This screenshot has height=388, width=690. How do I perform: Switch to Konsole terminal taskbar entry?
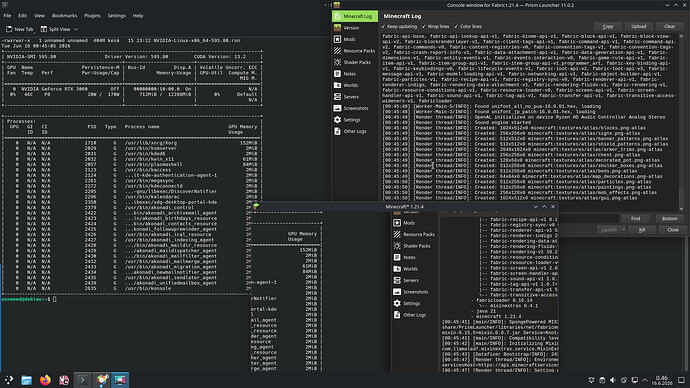(83, 380)
